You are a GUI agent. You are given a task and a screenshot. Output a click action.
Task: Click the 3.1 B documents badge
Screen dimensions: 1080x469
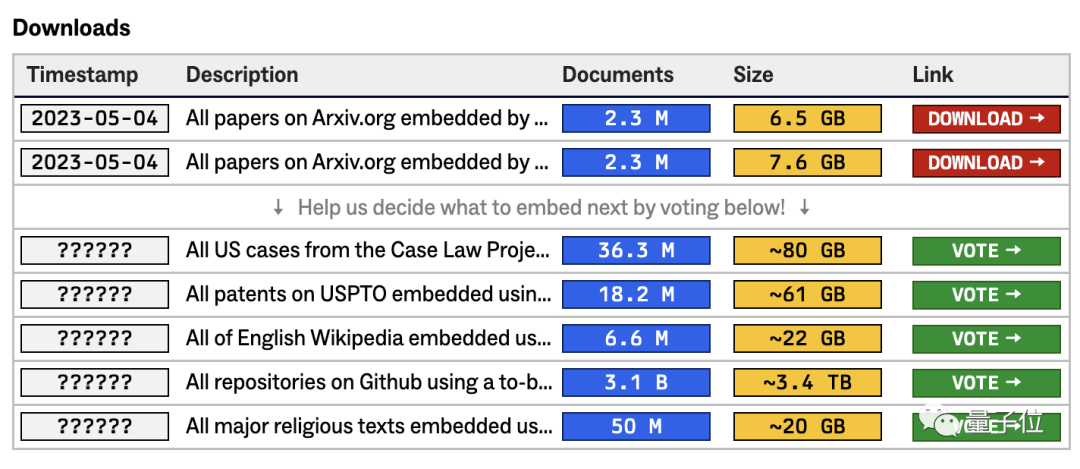point(636,383)
